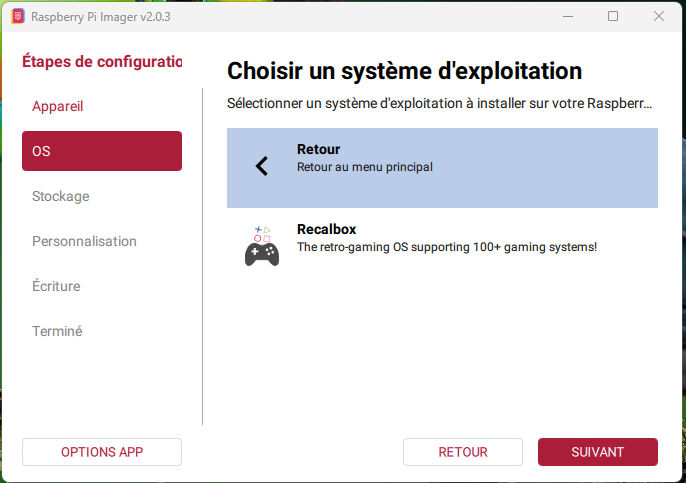Click the Choisir un système d'exploitation heading
686x483 pixels.
pyautogui.click(x=404, y=71)
